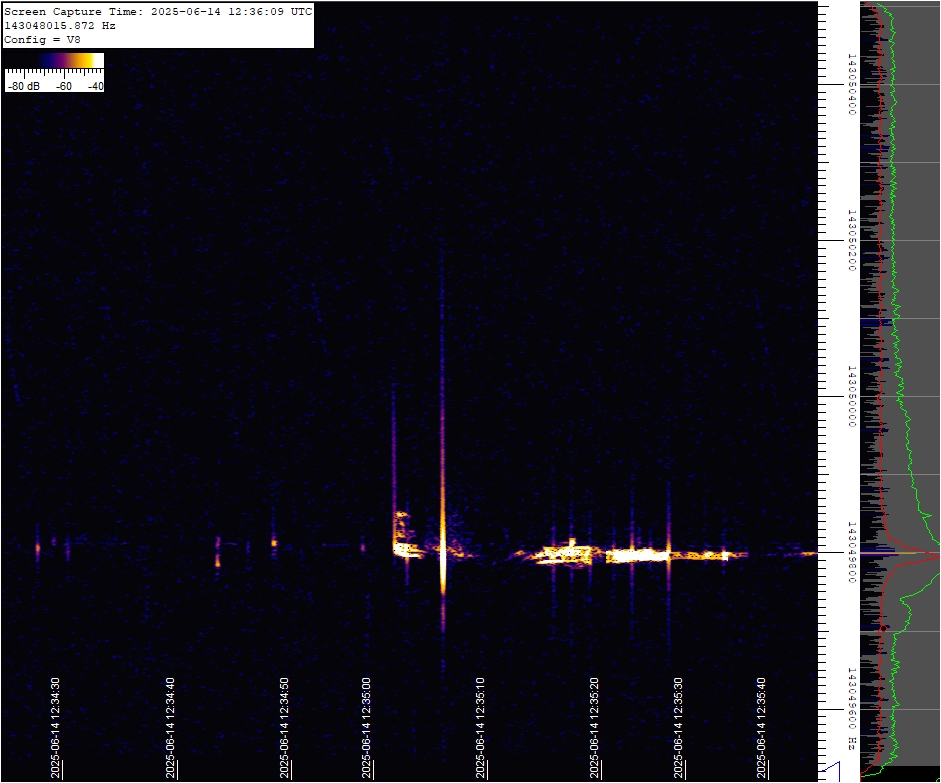Click the brightest white horizontal burst before 12:35:30
This screenshot has height=783, width=941.
tap(637, 556)
